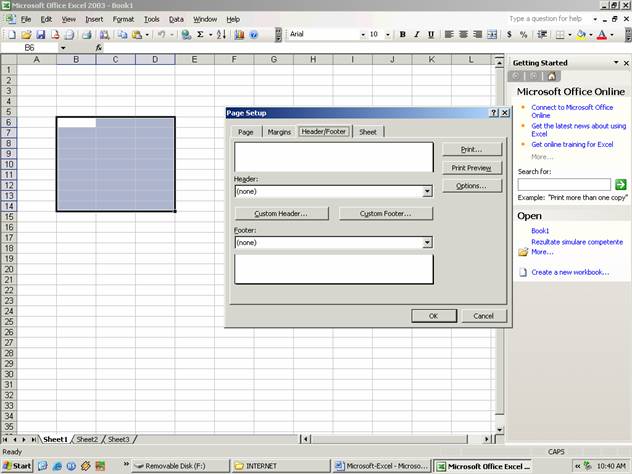
Task: Click Start button on taskbar
Action: pyautogui.click(x=17, y=466)
